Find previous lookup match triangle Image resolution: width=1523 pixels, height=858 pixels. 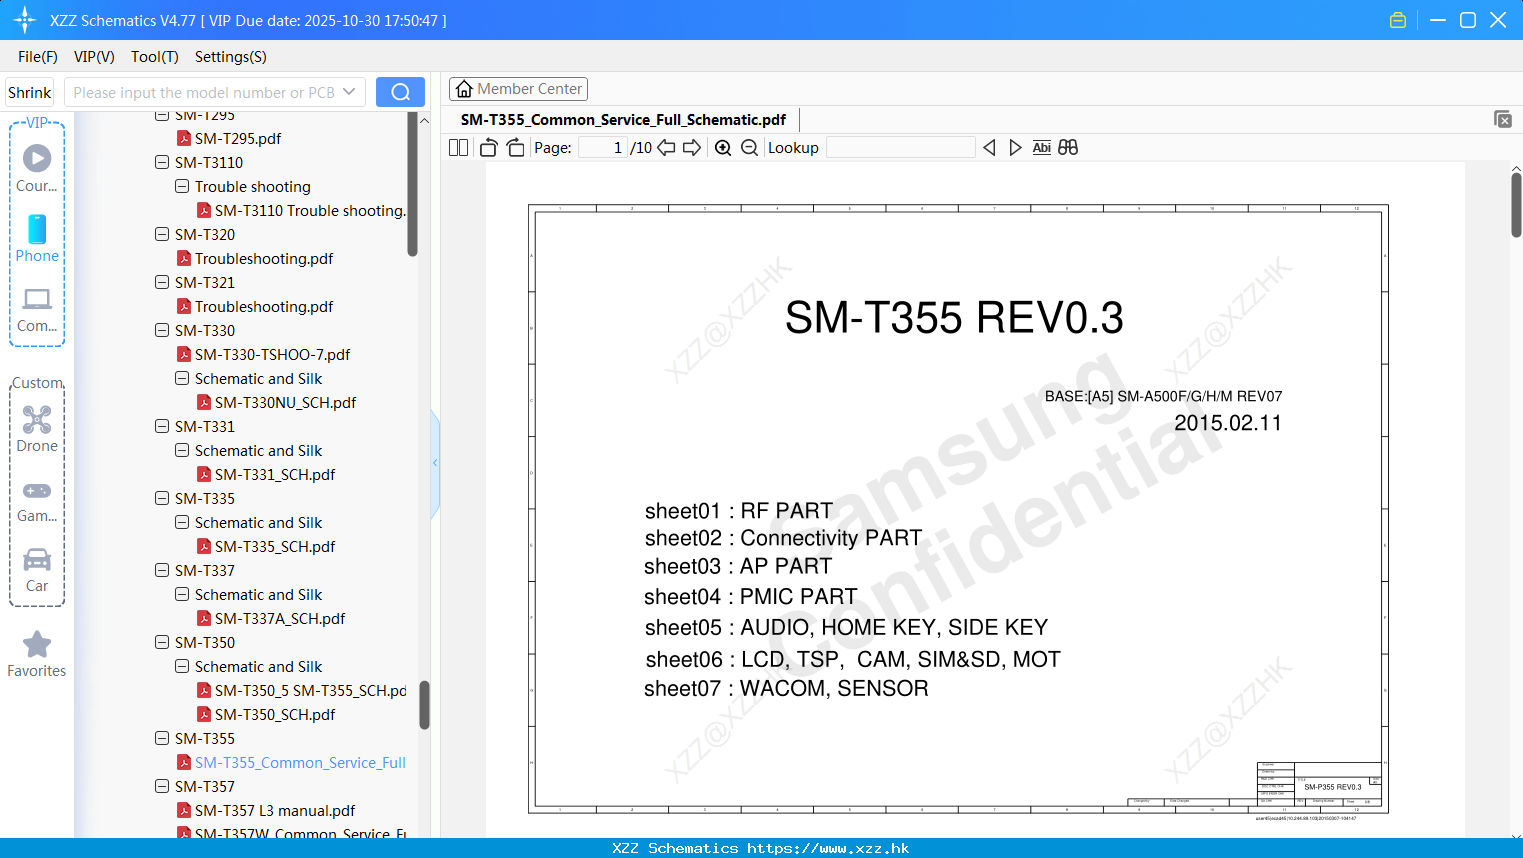989,148
